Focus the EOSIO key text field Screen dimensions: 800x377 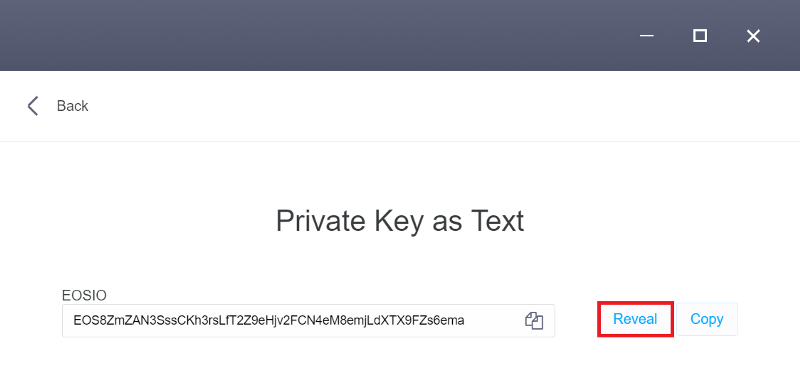[x=308, y=321]
